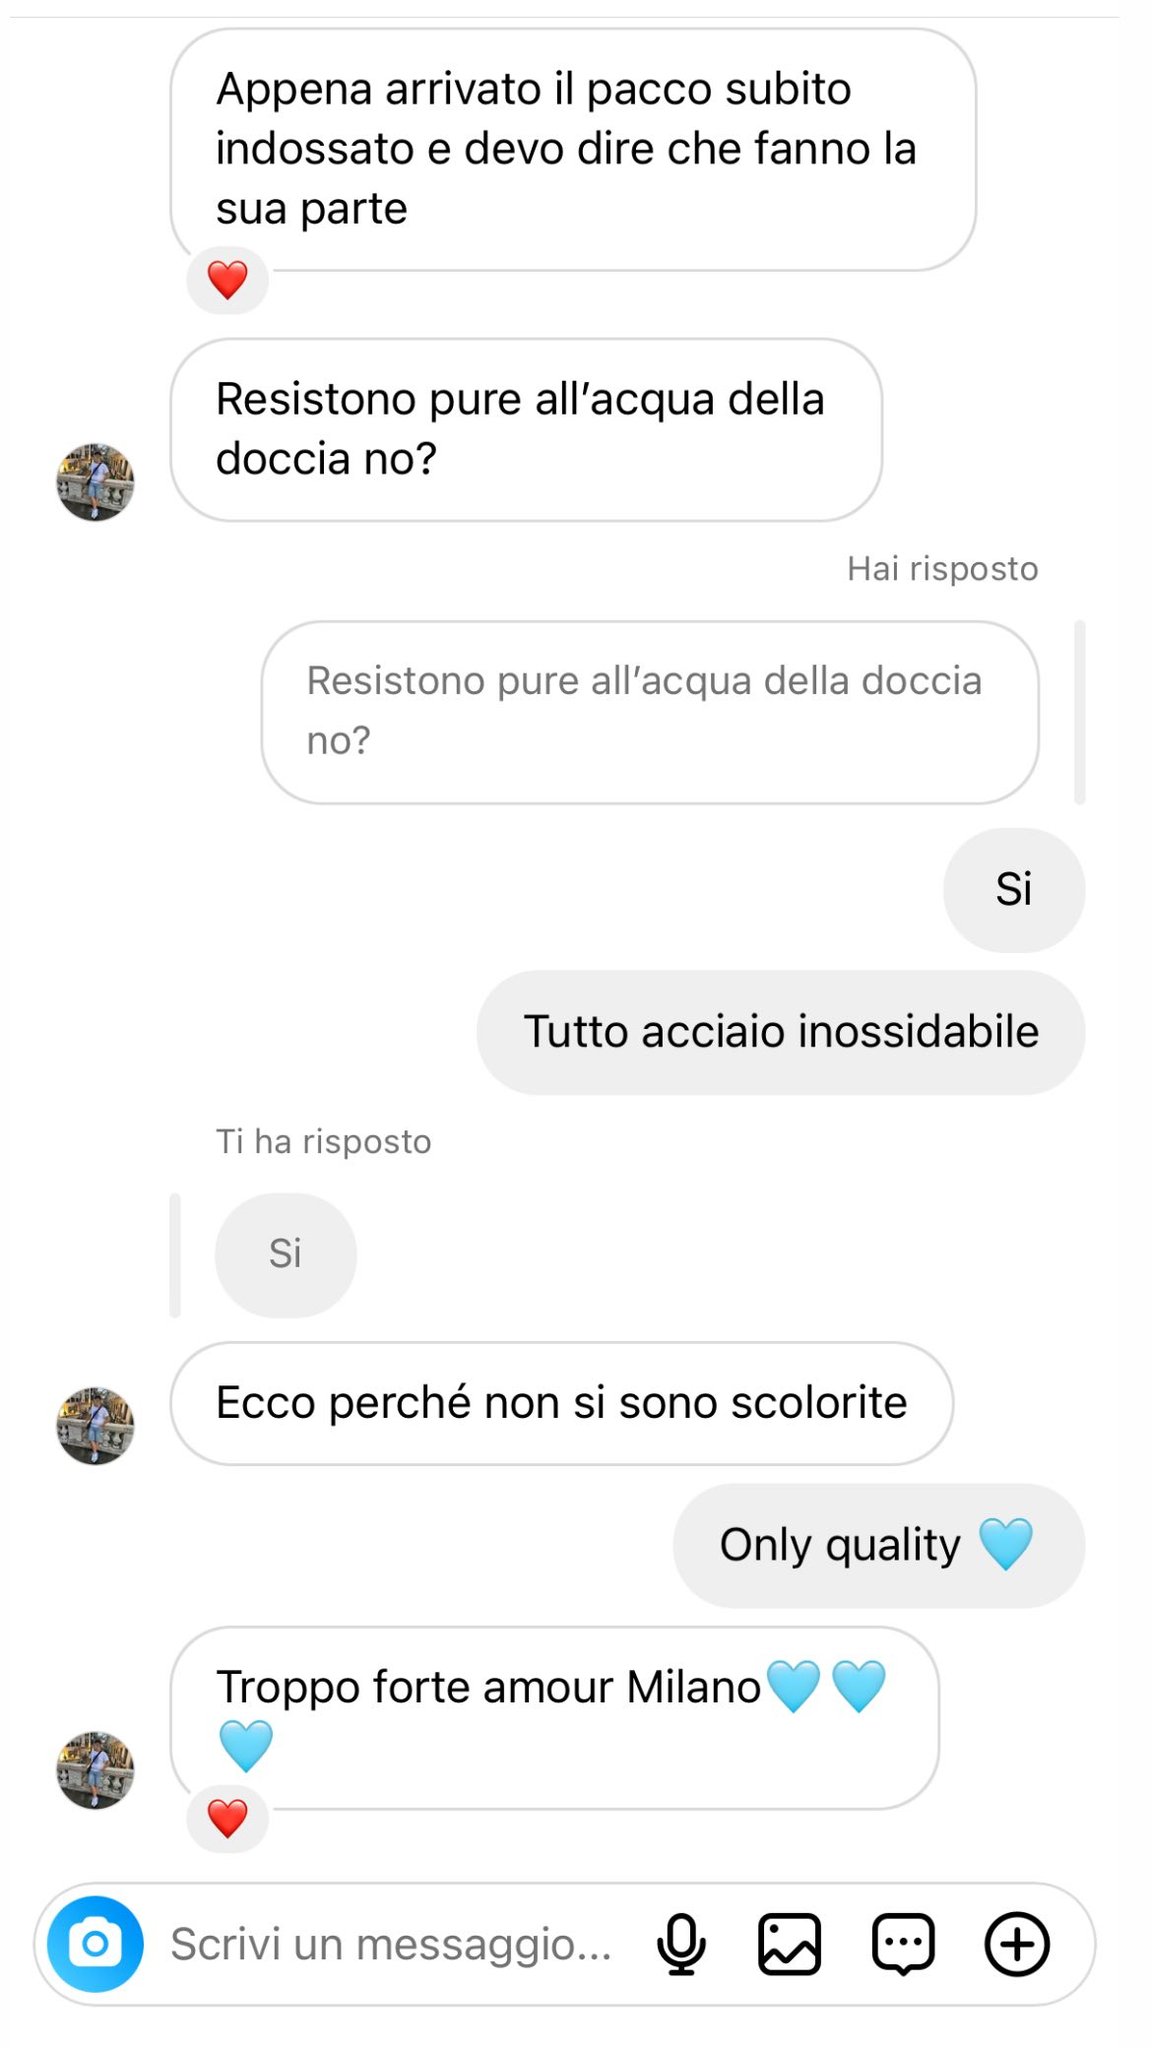Open profile picture beside 'Ecco perché' message
The image size is (1152, 2048).
coord(95,1426)
